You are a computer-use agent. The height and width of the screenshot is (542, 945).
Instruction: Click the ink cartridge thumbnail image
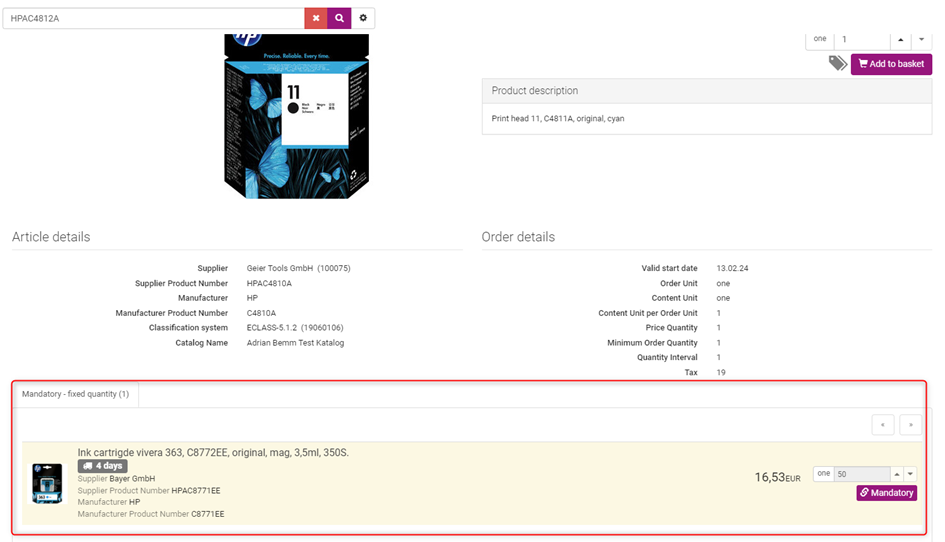tap(47, 483)
